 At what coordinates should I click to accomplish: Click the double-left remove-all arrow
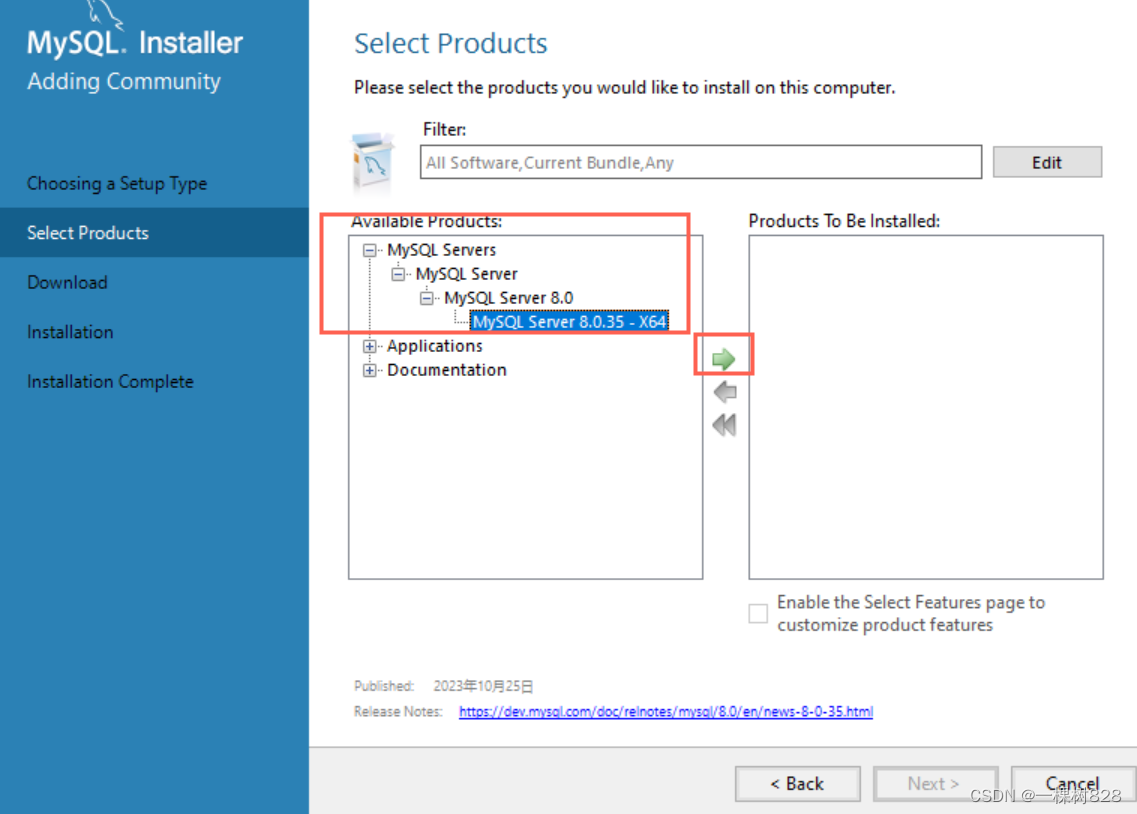click(x=724, y=425)
